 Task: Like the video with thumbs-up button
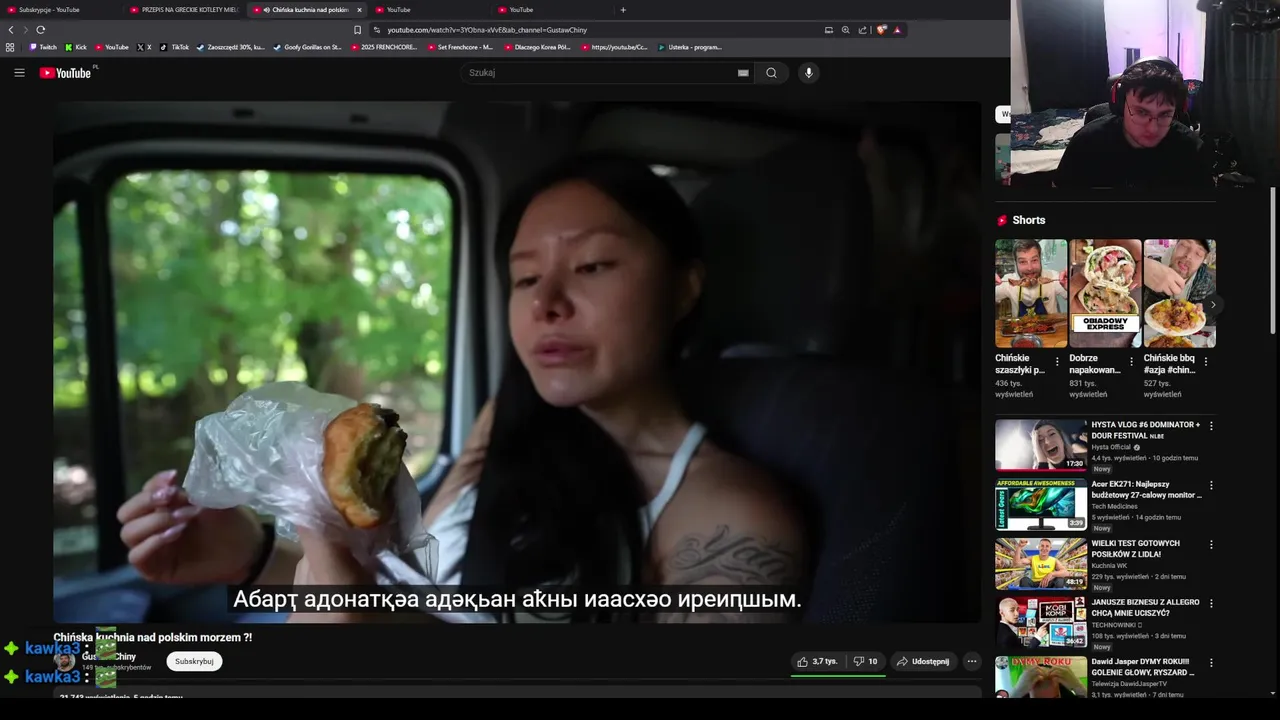(x=817, y=661)
